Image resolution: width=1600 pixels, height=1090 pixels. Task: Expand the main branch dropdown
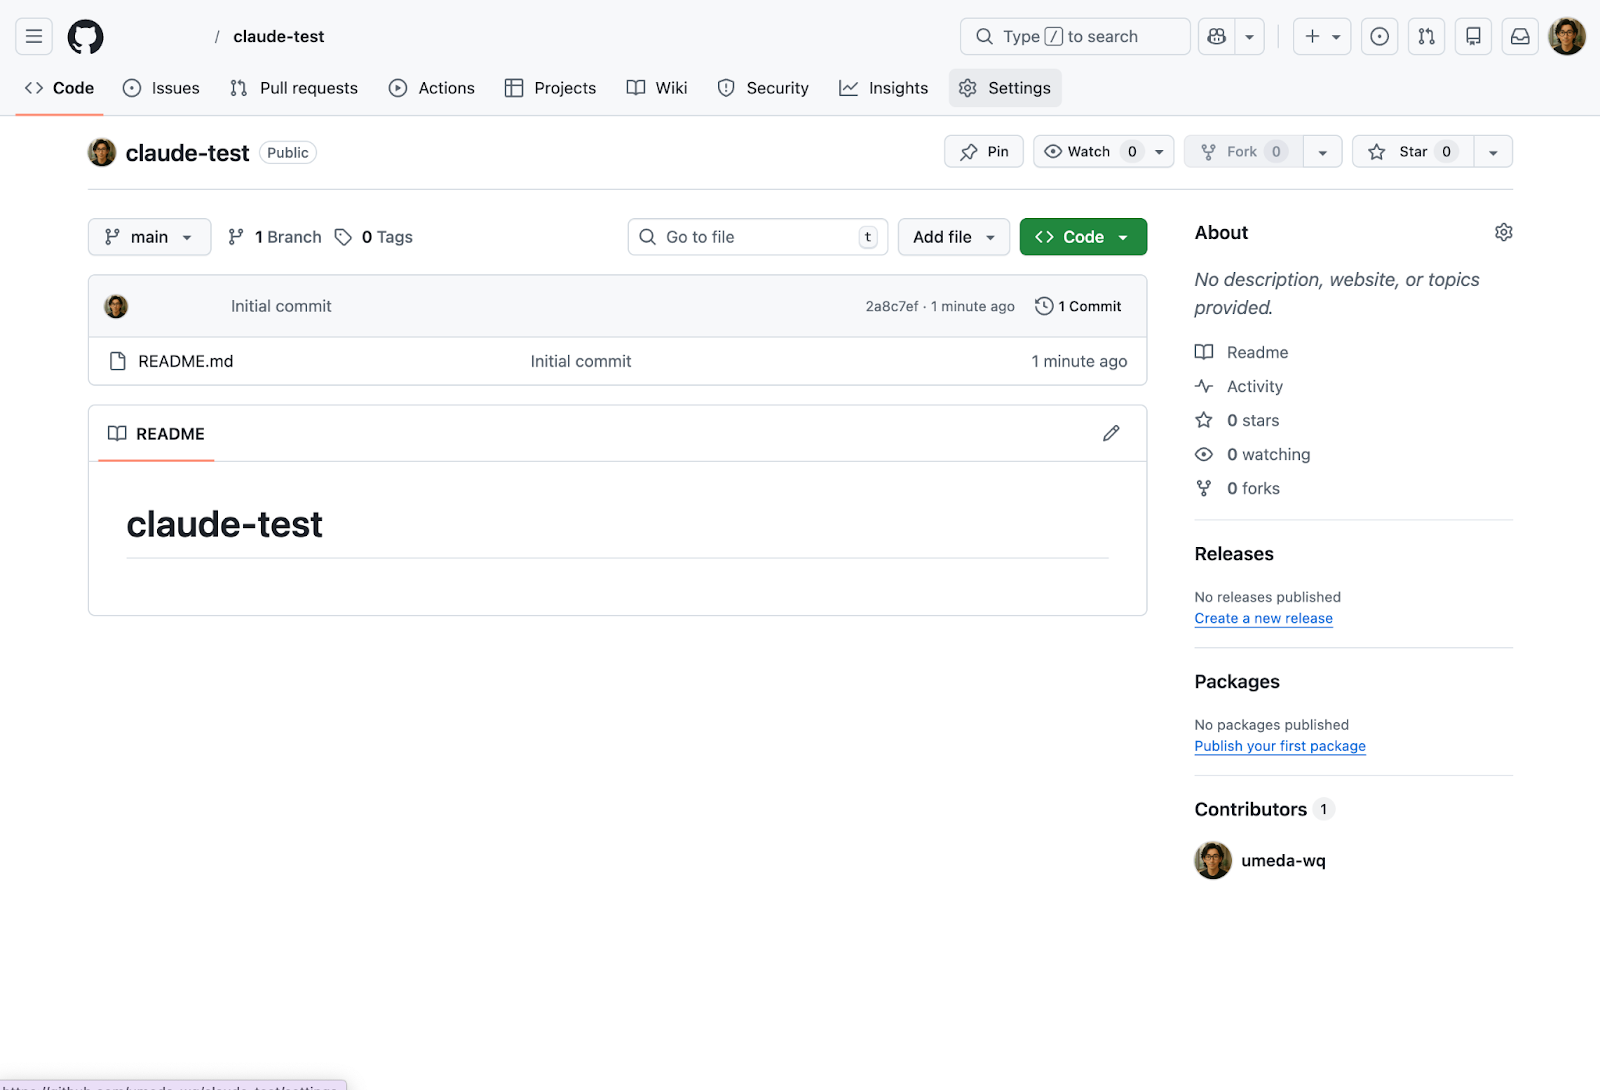tap(149, 237)
